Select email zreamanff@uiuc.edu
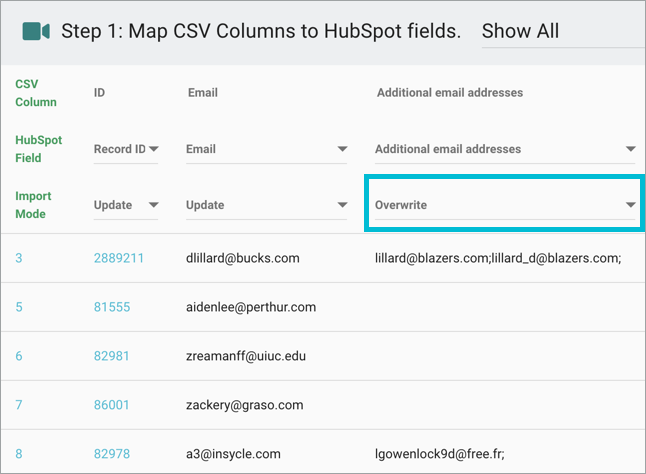The height and width of the screenshot is (474, 646). click(x=246, y=356)
